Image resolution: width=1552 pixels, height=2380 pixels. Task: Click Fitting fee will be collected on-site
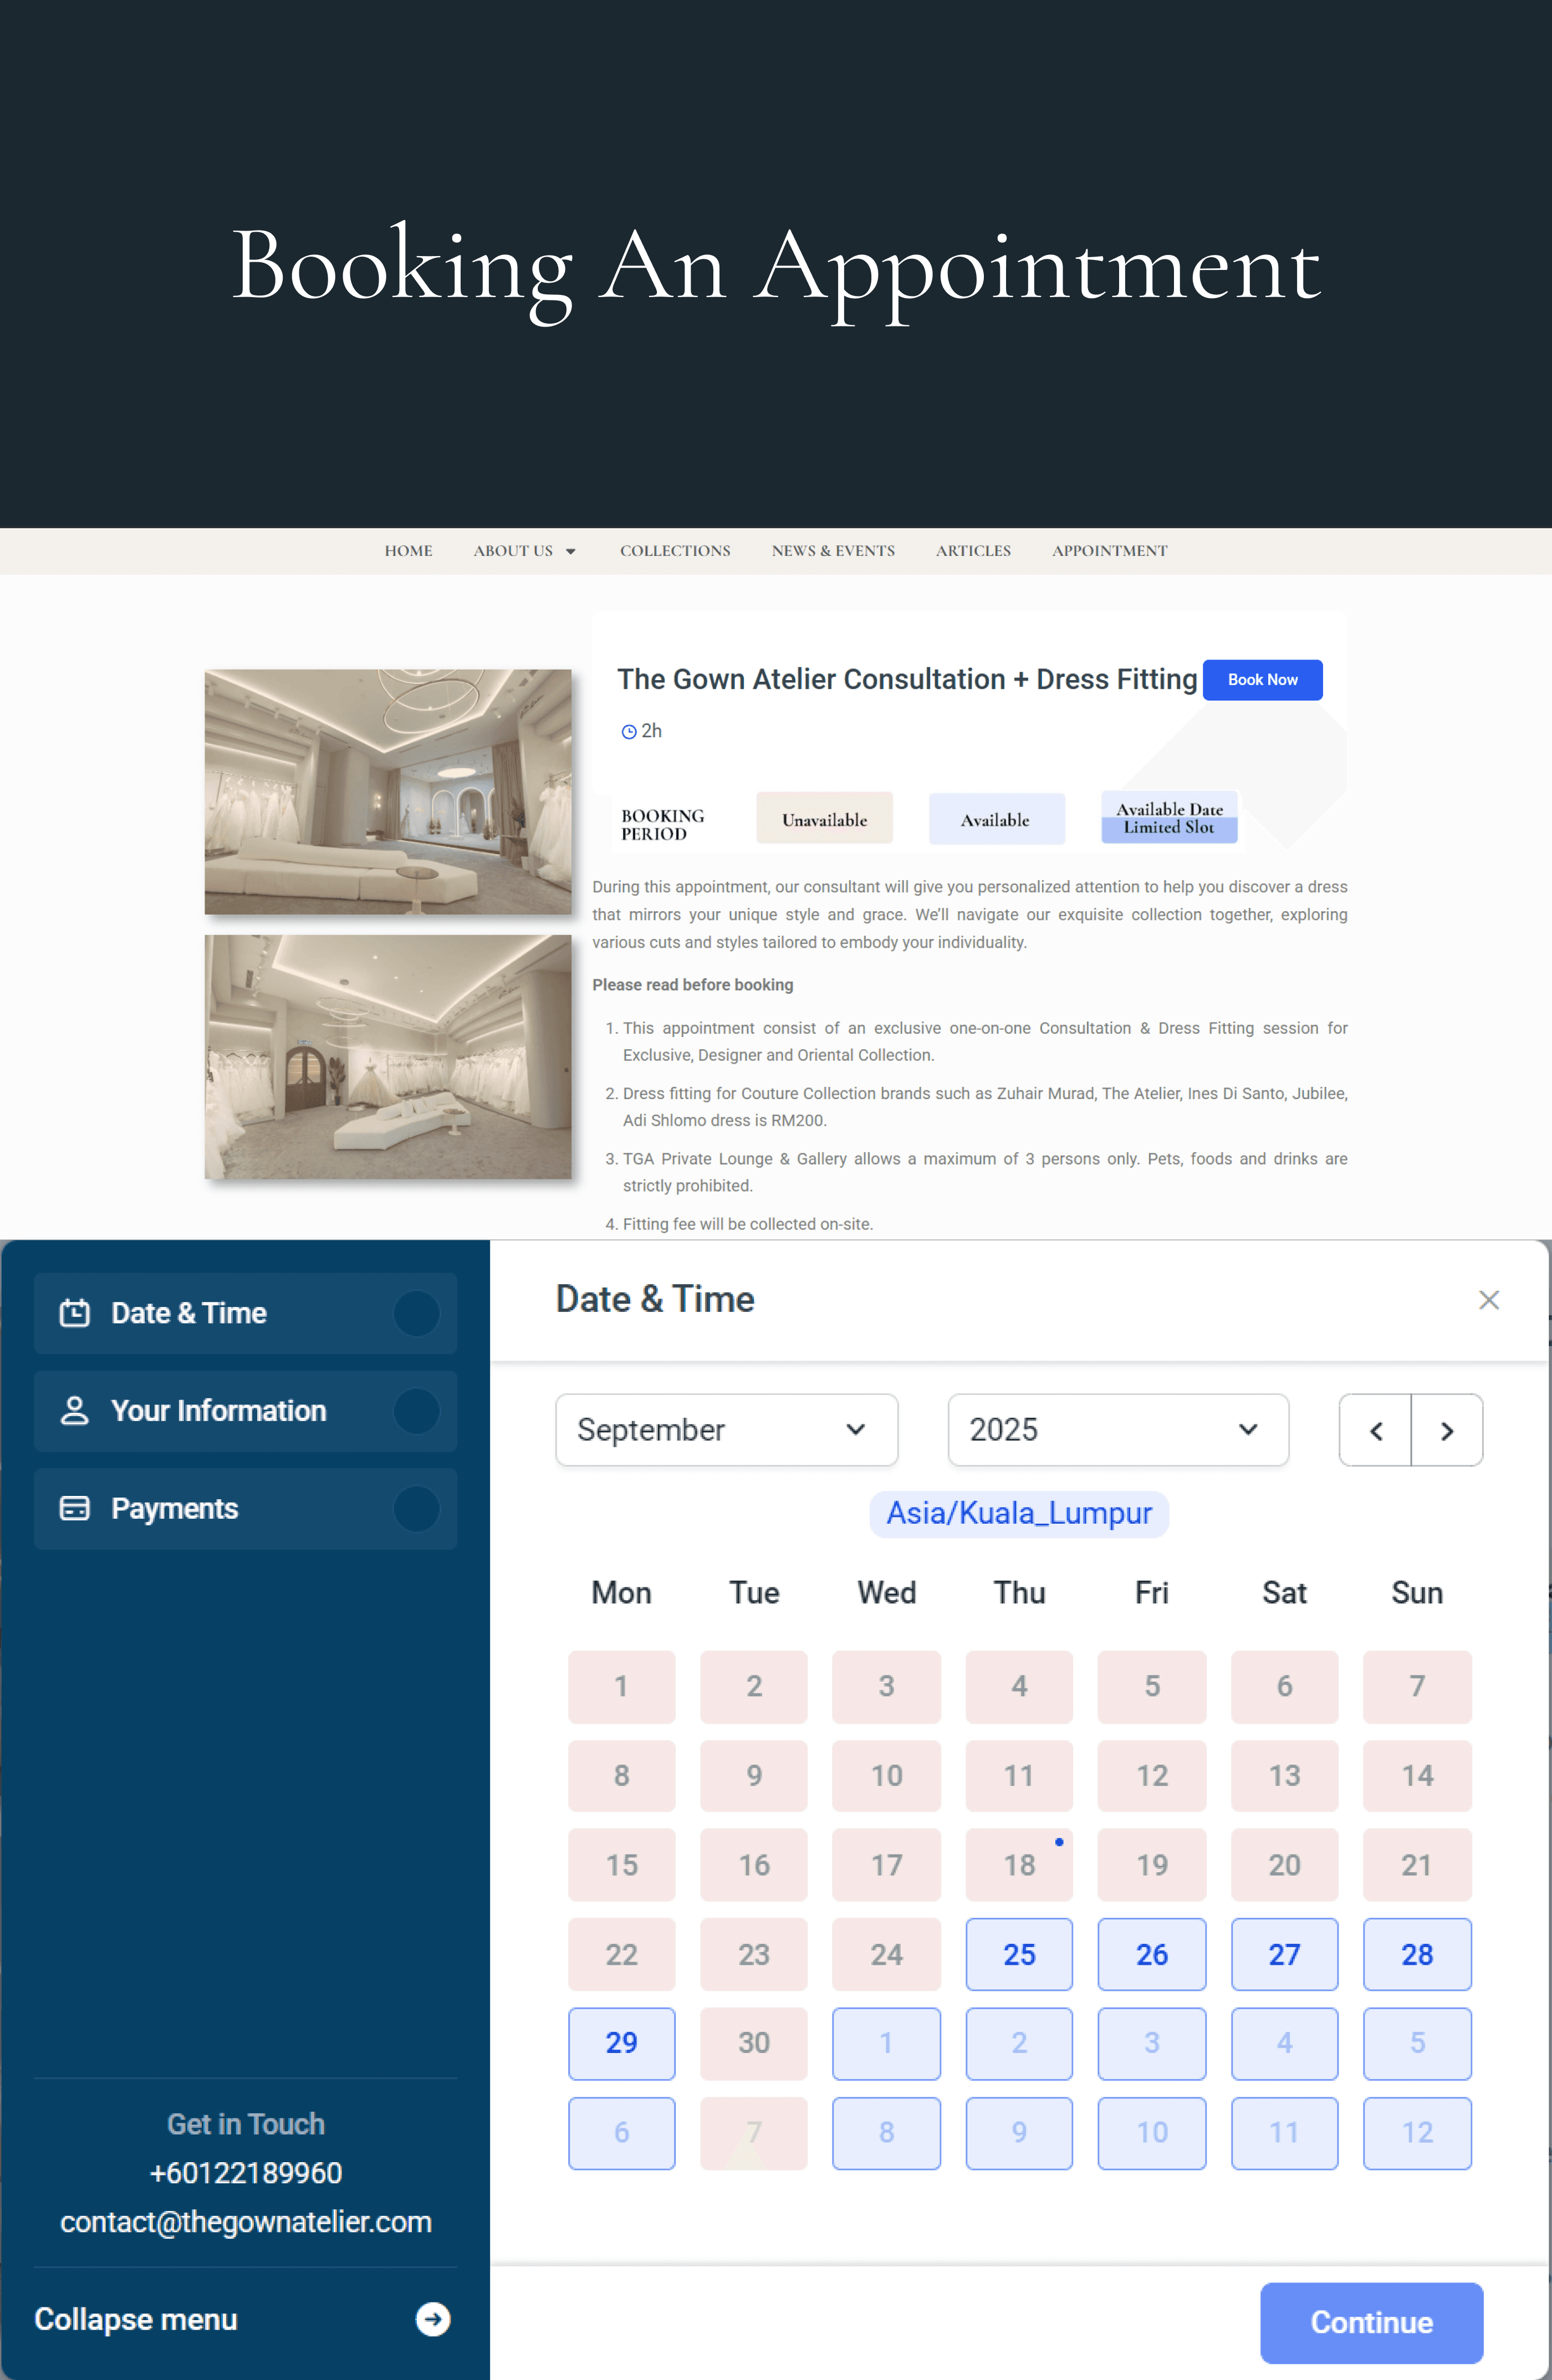pyautogui.click(x=747, y=1224)
